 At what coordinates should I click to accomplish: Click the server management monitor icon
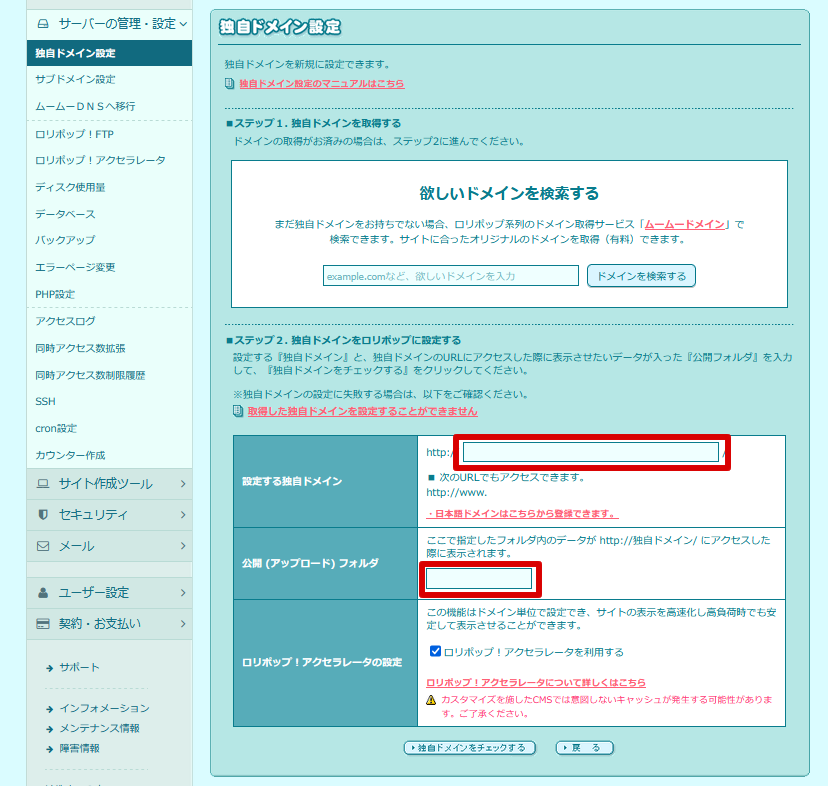[x=42, y=22]
